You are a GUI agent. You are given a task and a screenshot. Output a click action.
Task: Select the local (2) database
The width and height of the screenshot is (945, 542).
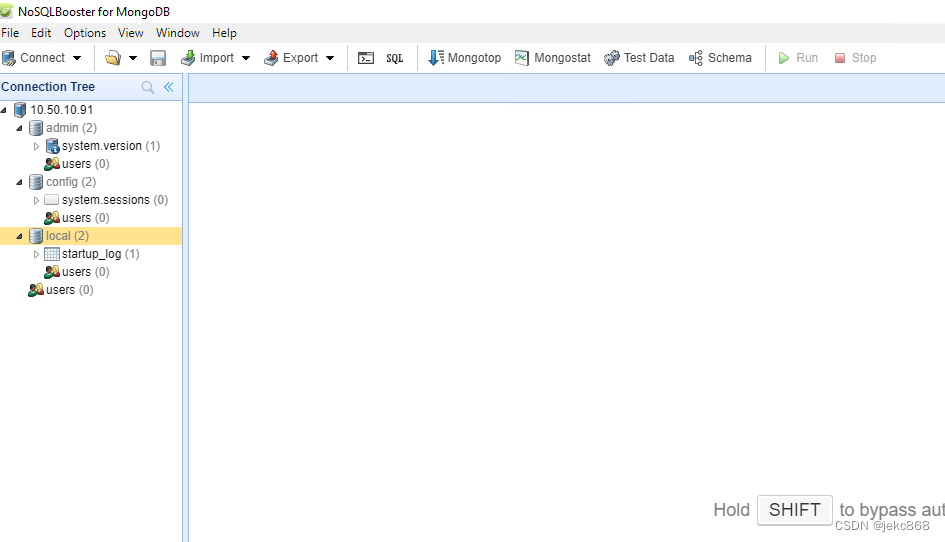tap(91, 236)
